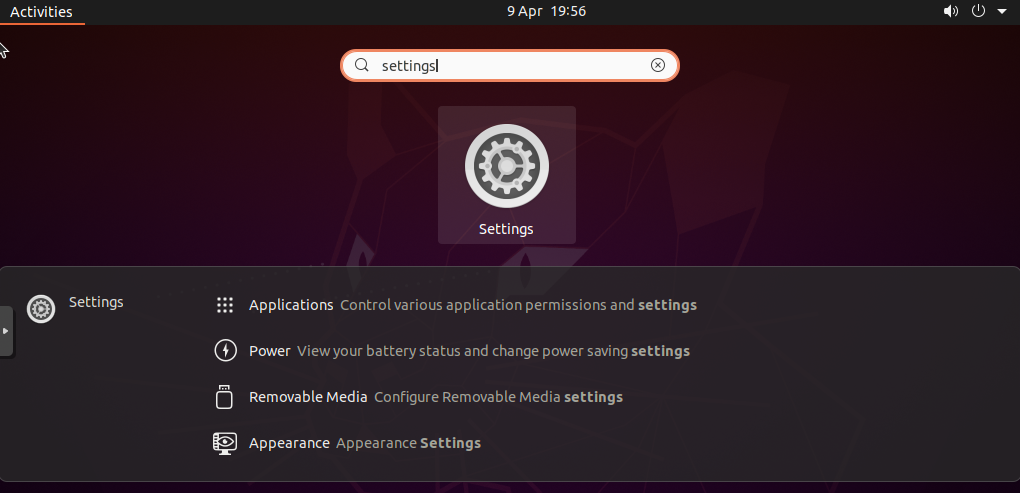This screenshot has width=1020, height=493.
Task: Open the date and clock menu
Action: [x=546, y=12]
